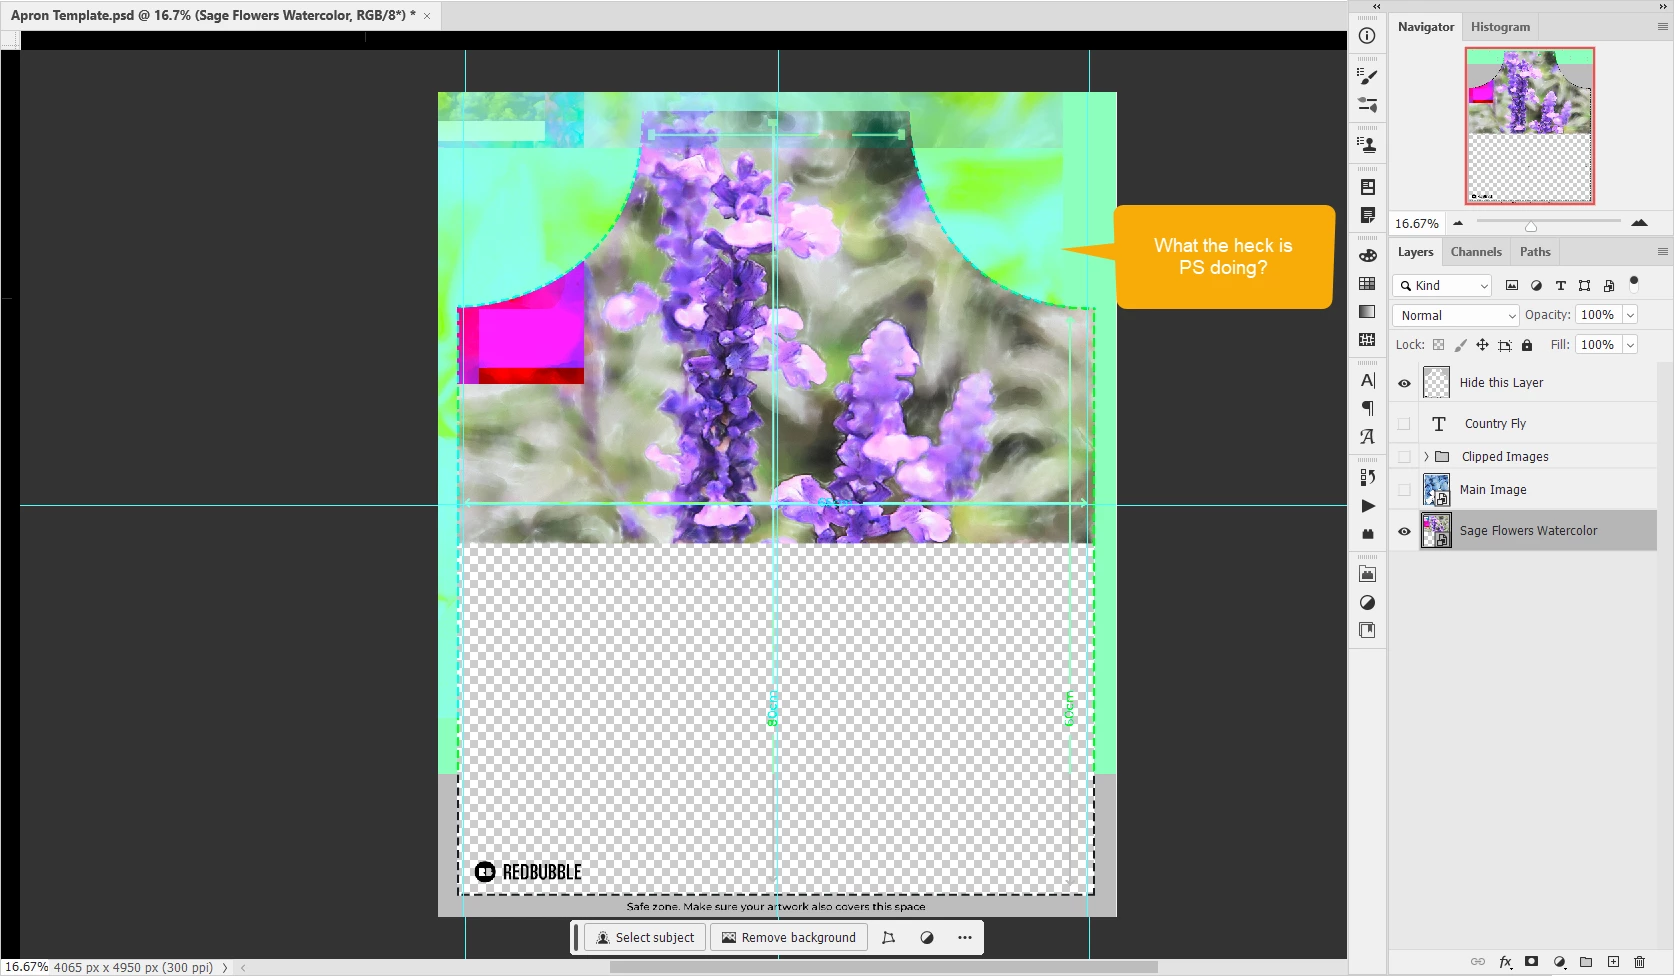This screenshot has height=976, width=1674.
Task: Open the Glyphs panel icon
Action: [x=1367, y=437]
